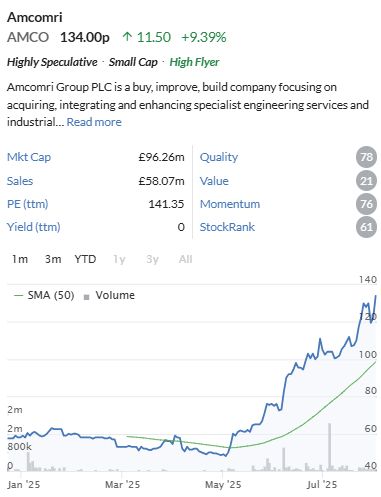Open the Momentum rank link

(x=230, y=204)
